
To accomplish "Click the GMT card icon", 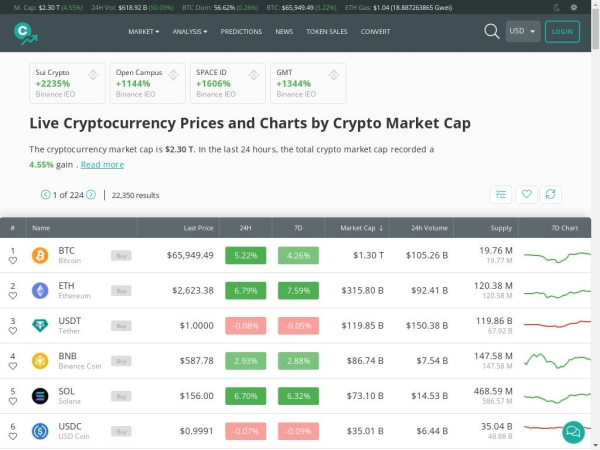I will [x=334, y=75].
